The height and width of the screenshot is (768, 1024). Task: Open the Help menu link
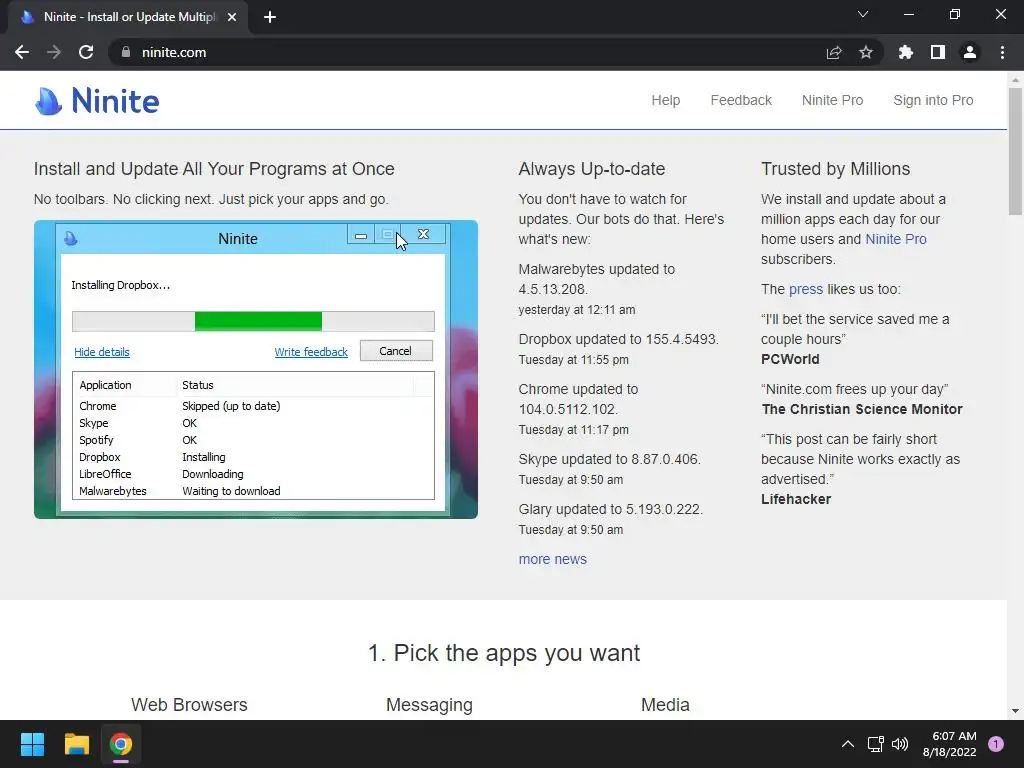coord(665,100)
